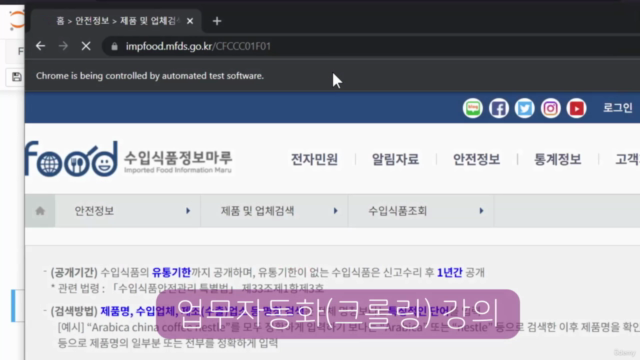The height and width of the screenshot is (360, 640).
Task: Stop page loading with the X button
Action: (x=86, y=46)
